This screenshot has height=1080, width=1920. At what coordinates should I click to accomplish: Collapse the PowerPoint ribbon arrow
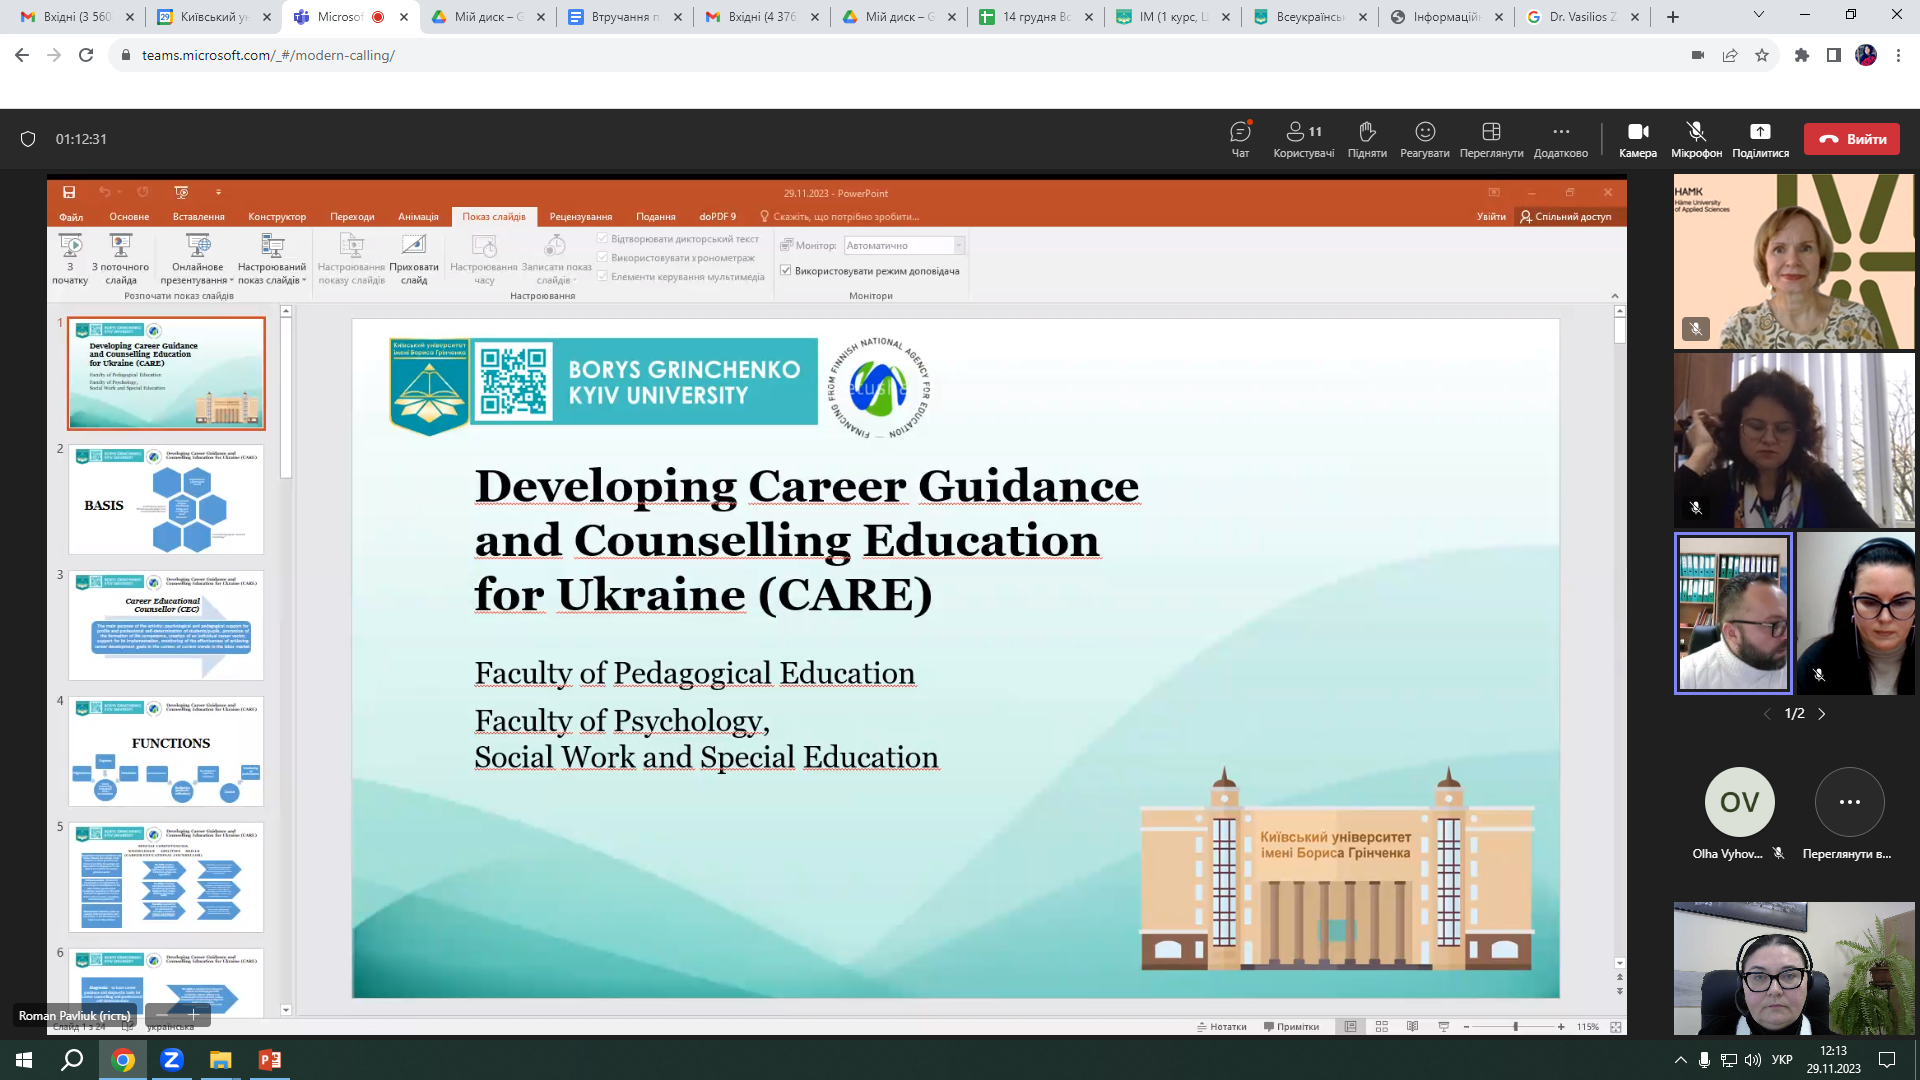pyautogui.click(x=1614, y=296)
